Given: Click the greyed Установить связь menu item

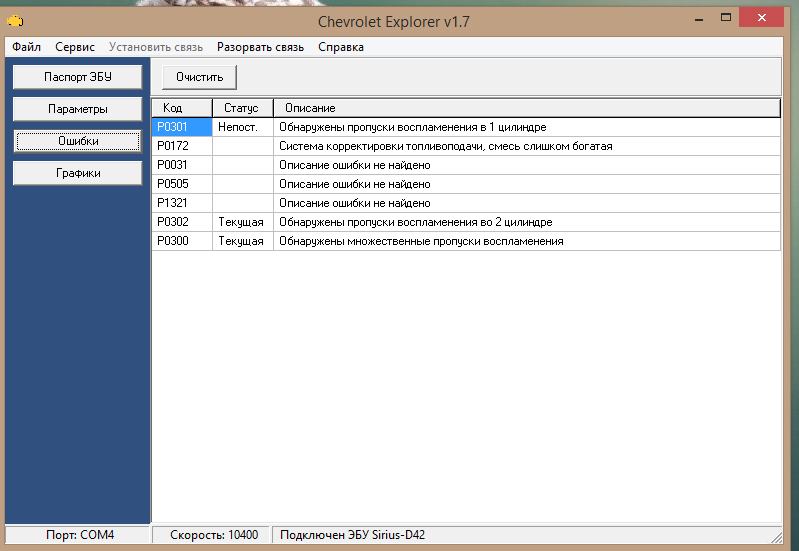Looking at the screenshot, I should [x=156, y=47].
